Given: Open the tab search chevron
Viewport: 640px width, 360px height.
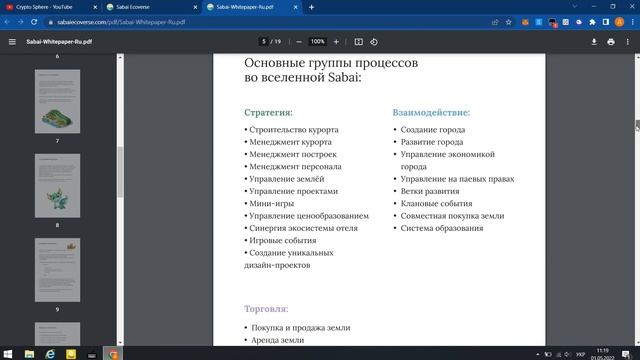Looking at the screenshot, I should coord(574,7).
